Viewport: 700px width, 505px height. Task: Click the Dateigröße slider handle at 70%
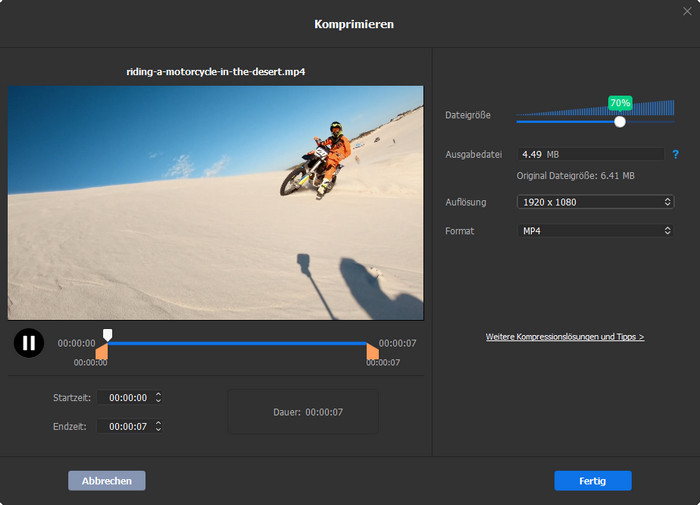tap(620, 121)
